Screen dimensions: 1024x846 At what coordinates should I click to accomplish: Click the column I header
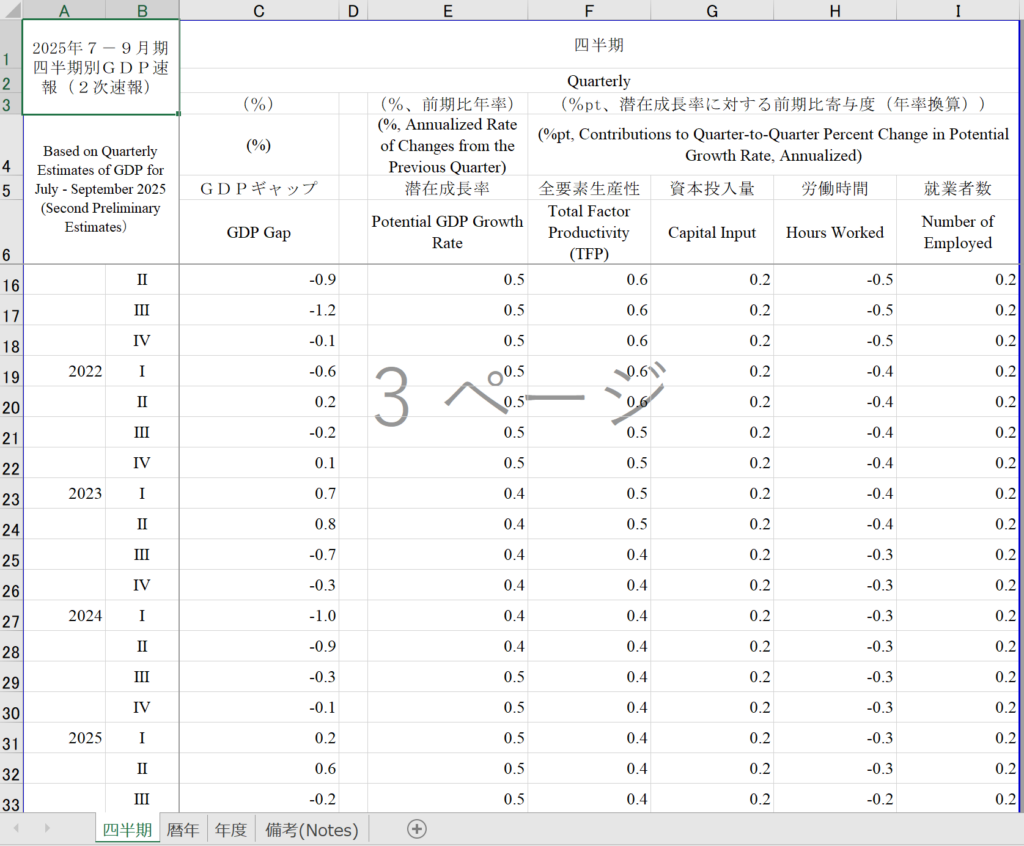click(957, 10)
